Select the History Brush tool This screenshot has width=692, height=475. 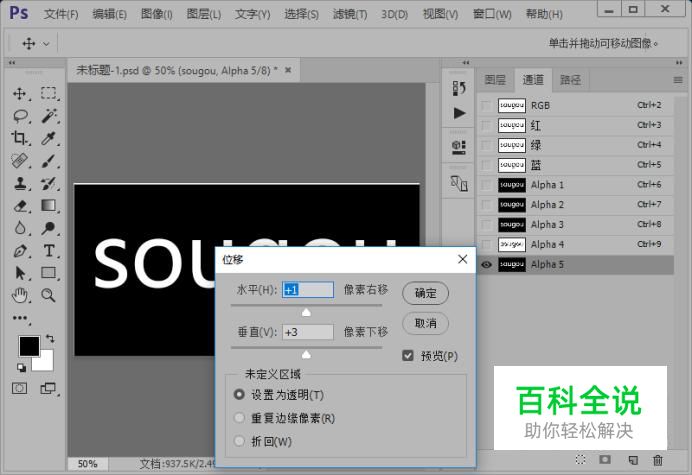tap(49, 183)
